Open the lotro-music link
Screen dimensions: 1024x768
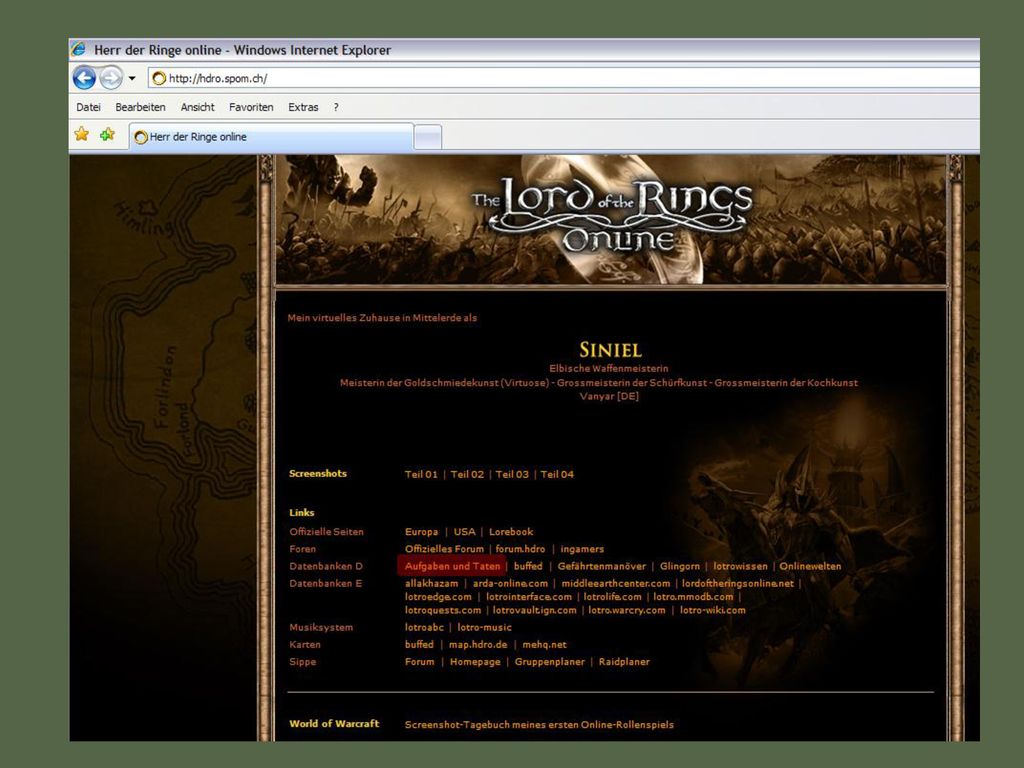click(485, 628)
